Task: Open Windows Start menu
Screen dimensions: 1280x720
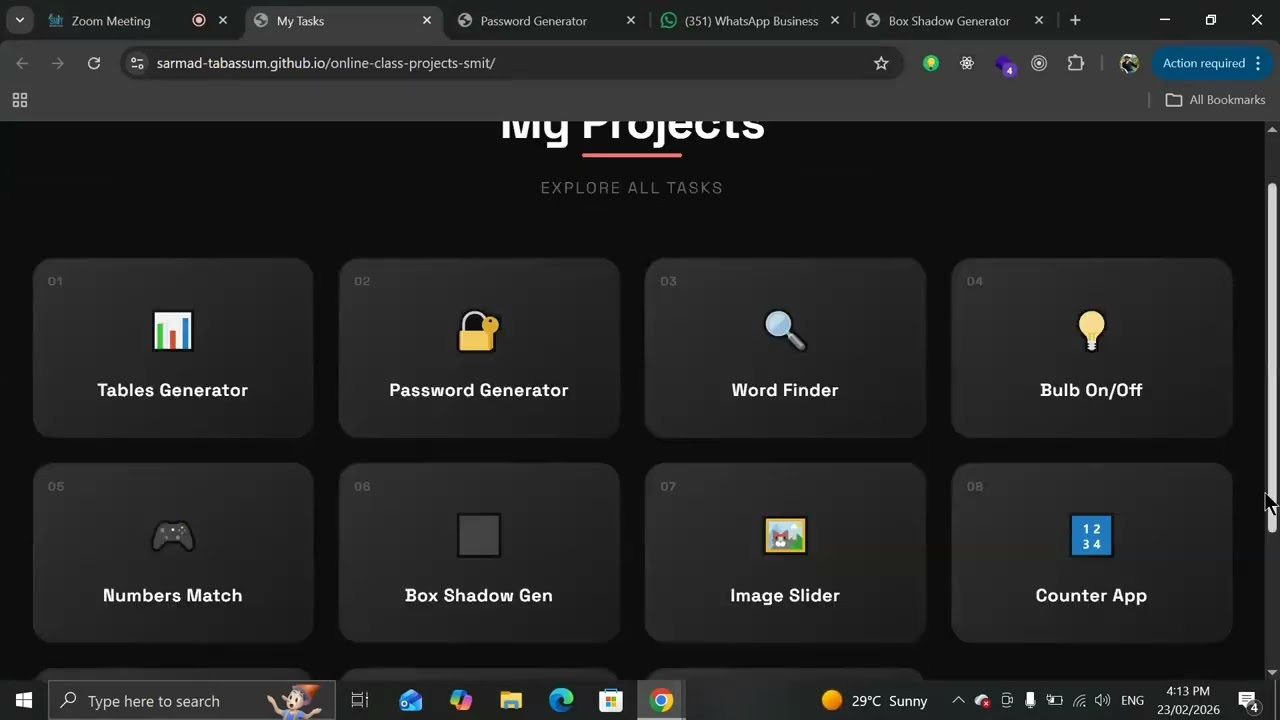Action: (x=24, y=700)
